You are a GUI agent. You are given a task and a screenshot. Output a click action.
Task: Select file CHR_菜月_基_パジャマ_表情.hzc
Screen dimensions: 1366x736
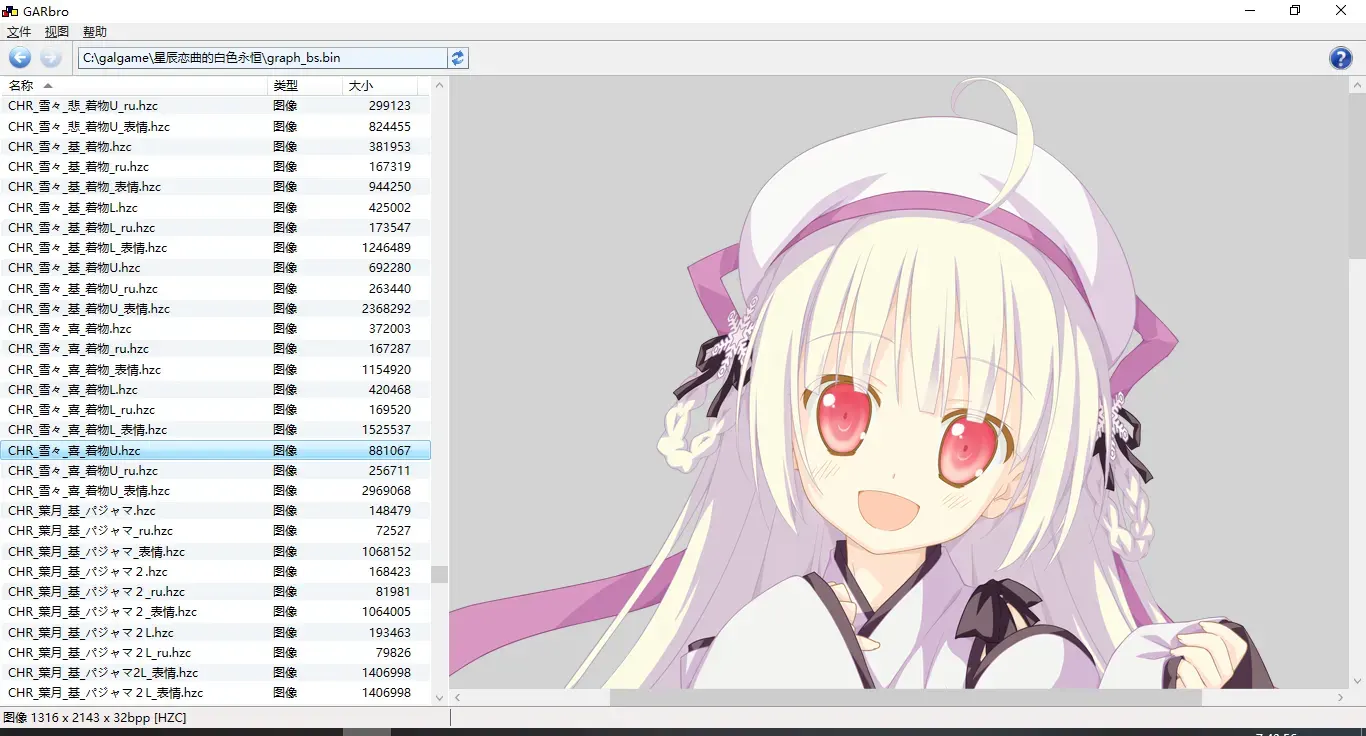pos(215,551)
